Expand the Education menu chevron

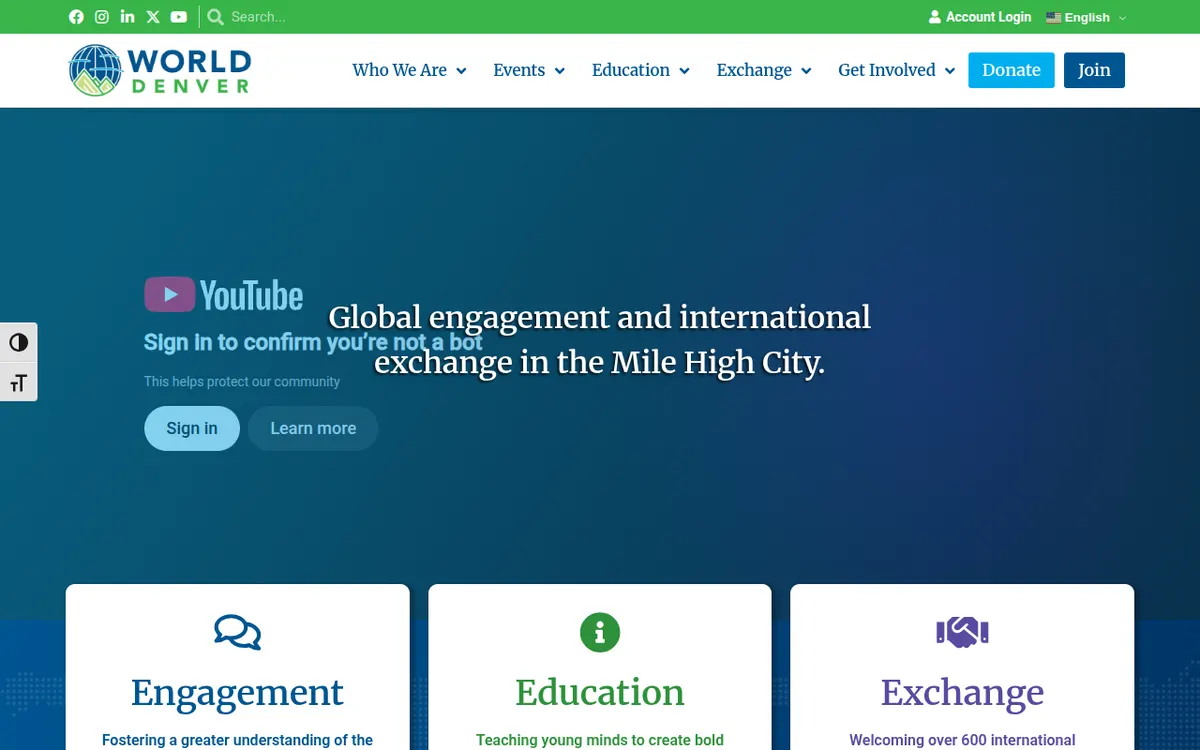pyautogui.click(x=684, y=71)
